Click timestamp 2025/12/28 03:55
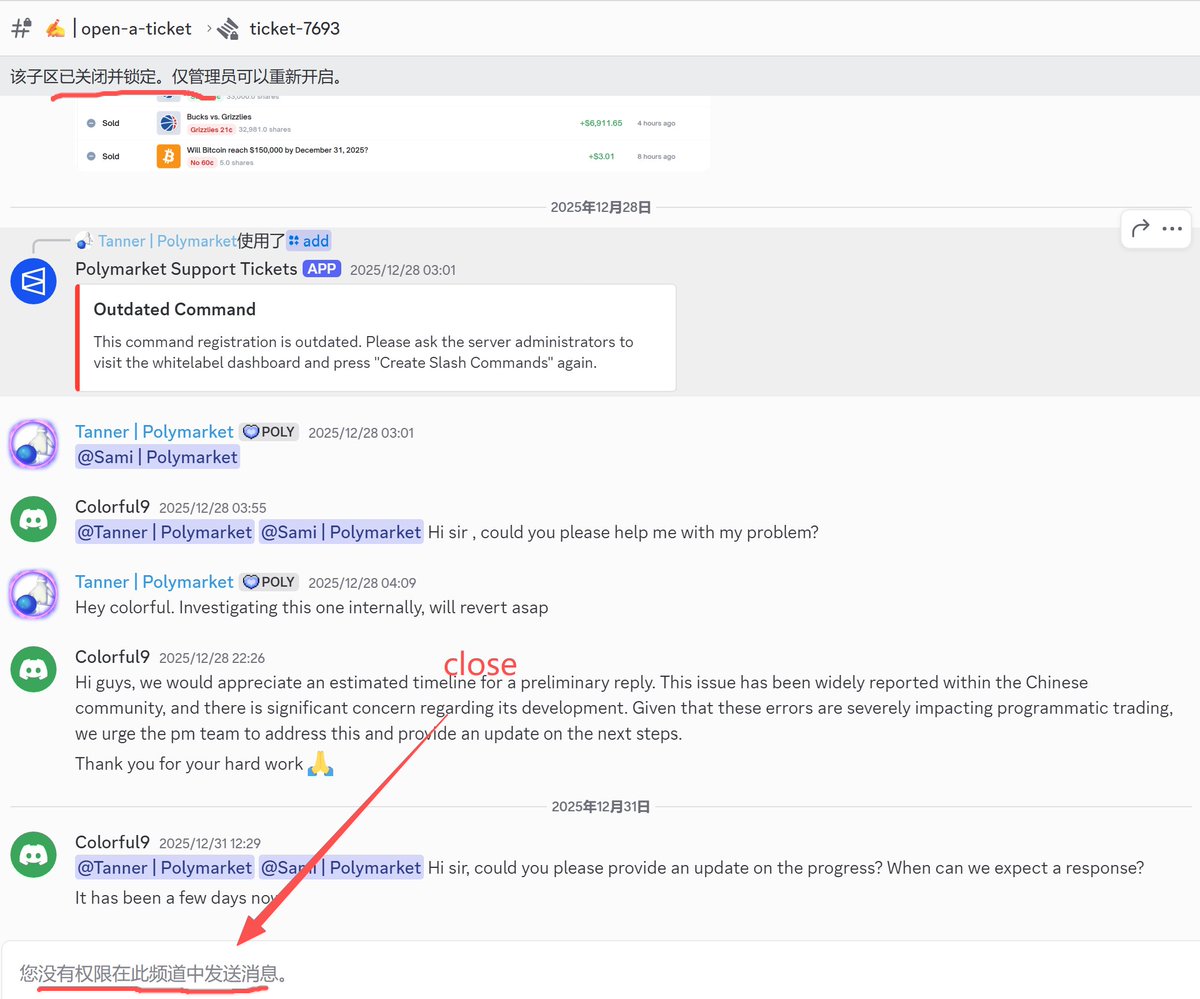The image size is (1200, 999). click(x=213, y=508)
